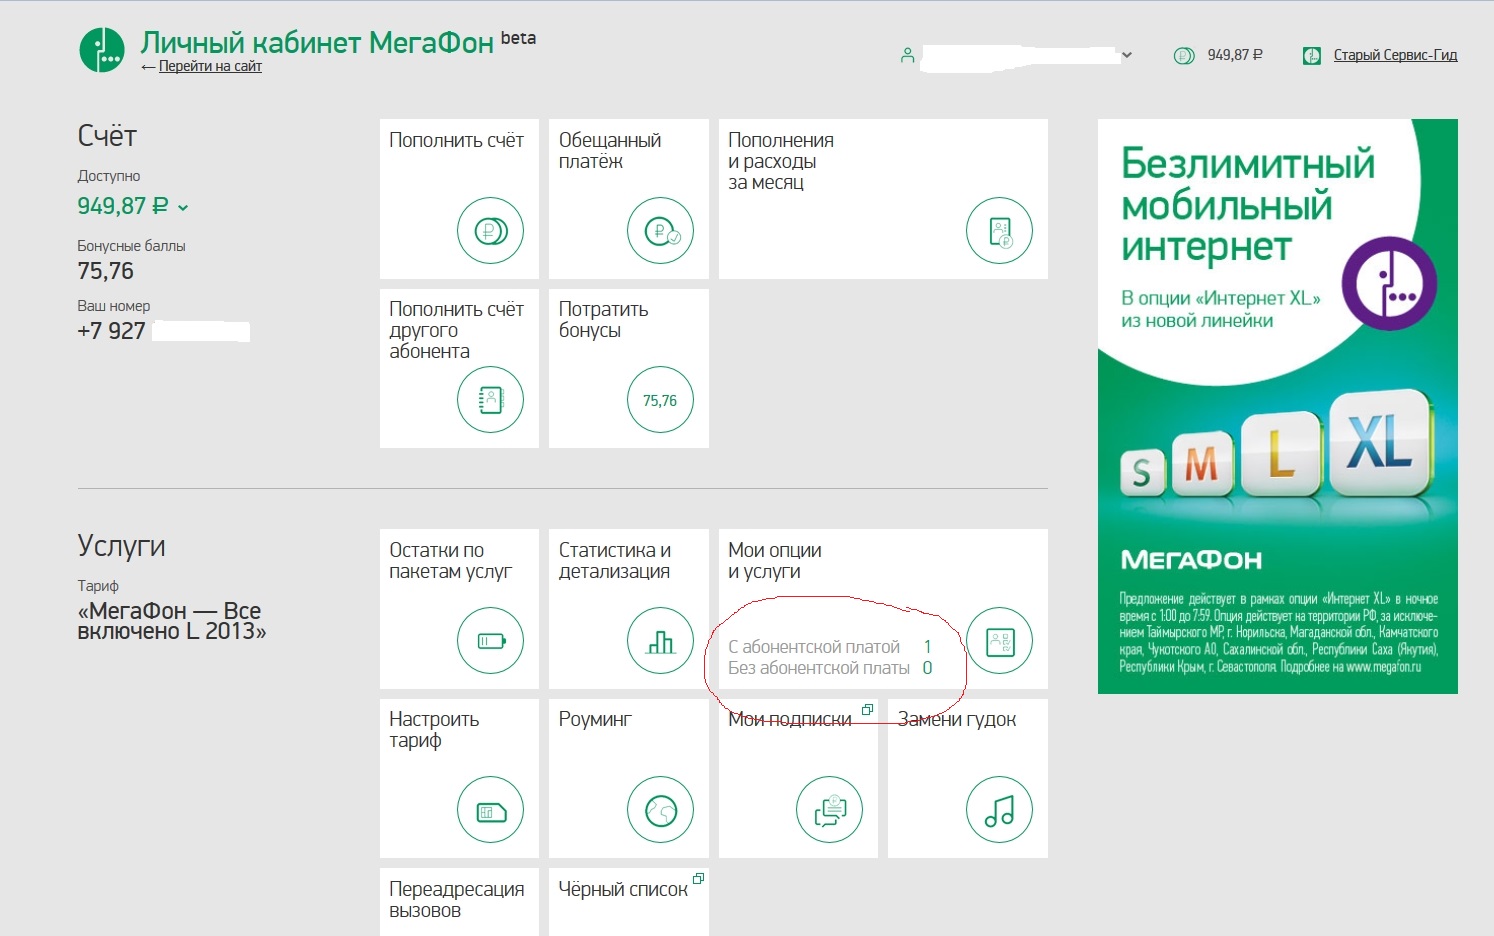
Task: Open the Роуминг tile
Action: point(629,778)
